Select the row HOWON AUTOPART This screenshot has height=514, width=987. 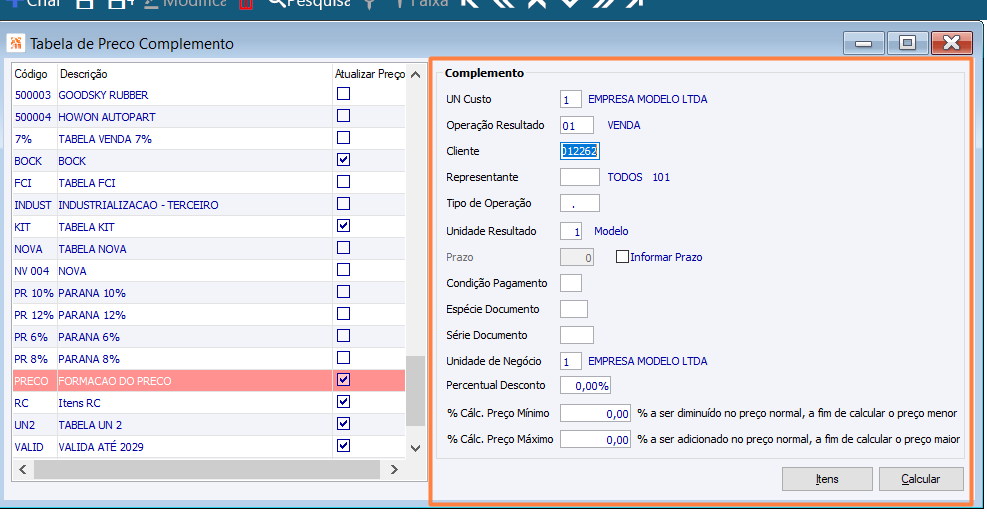click(x=209, y=117)
